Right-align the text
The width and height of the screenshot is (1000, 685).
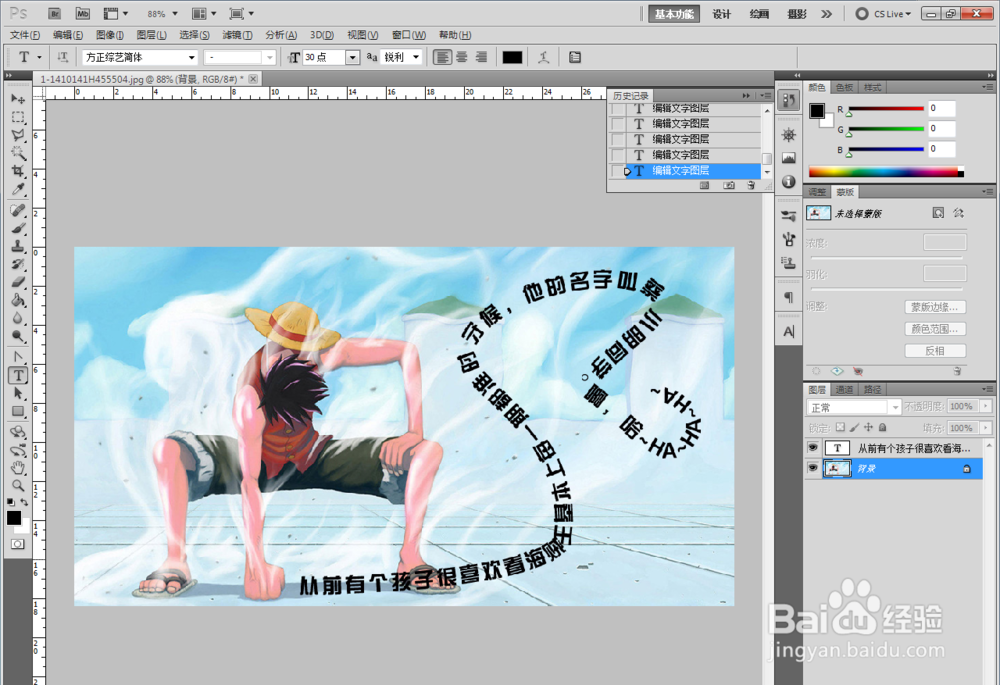(x=481, y=57)
